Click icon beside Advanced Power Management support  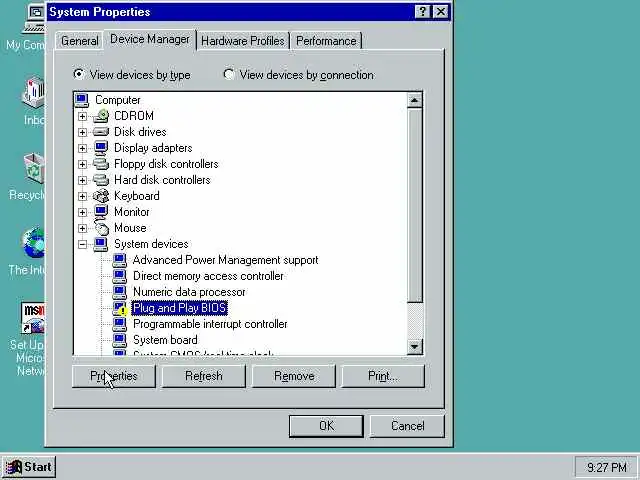[x=120, y=260]
